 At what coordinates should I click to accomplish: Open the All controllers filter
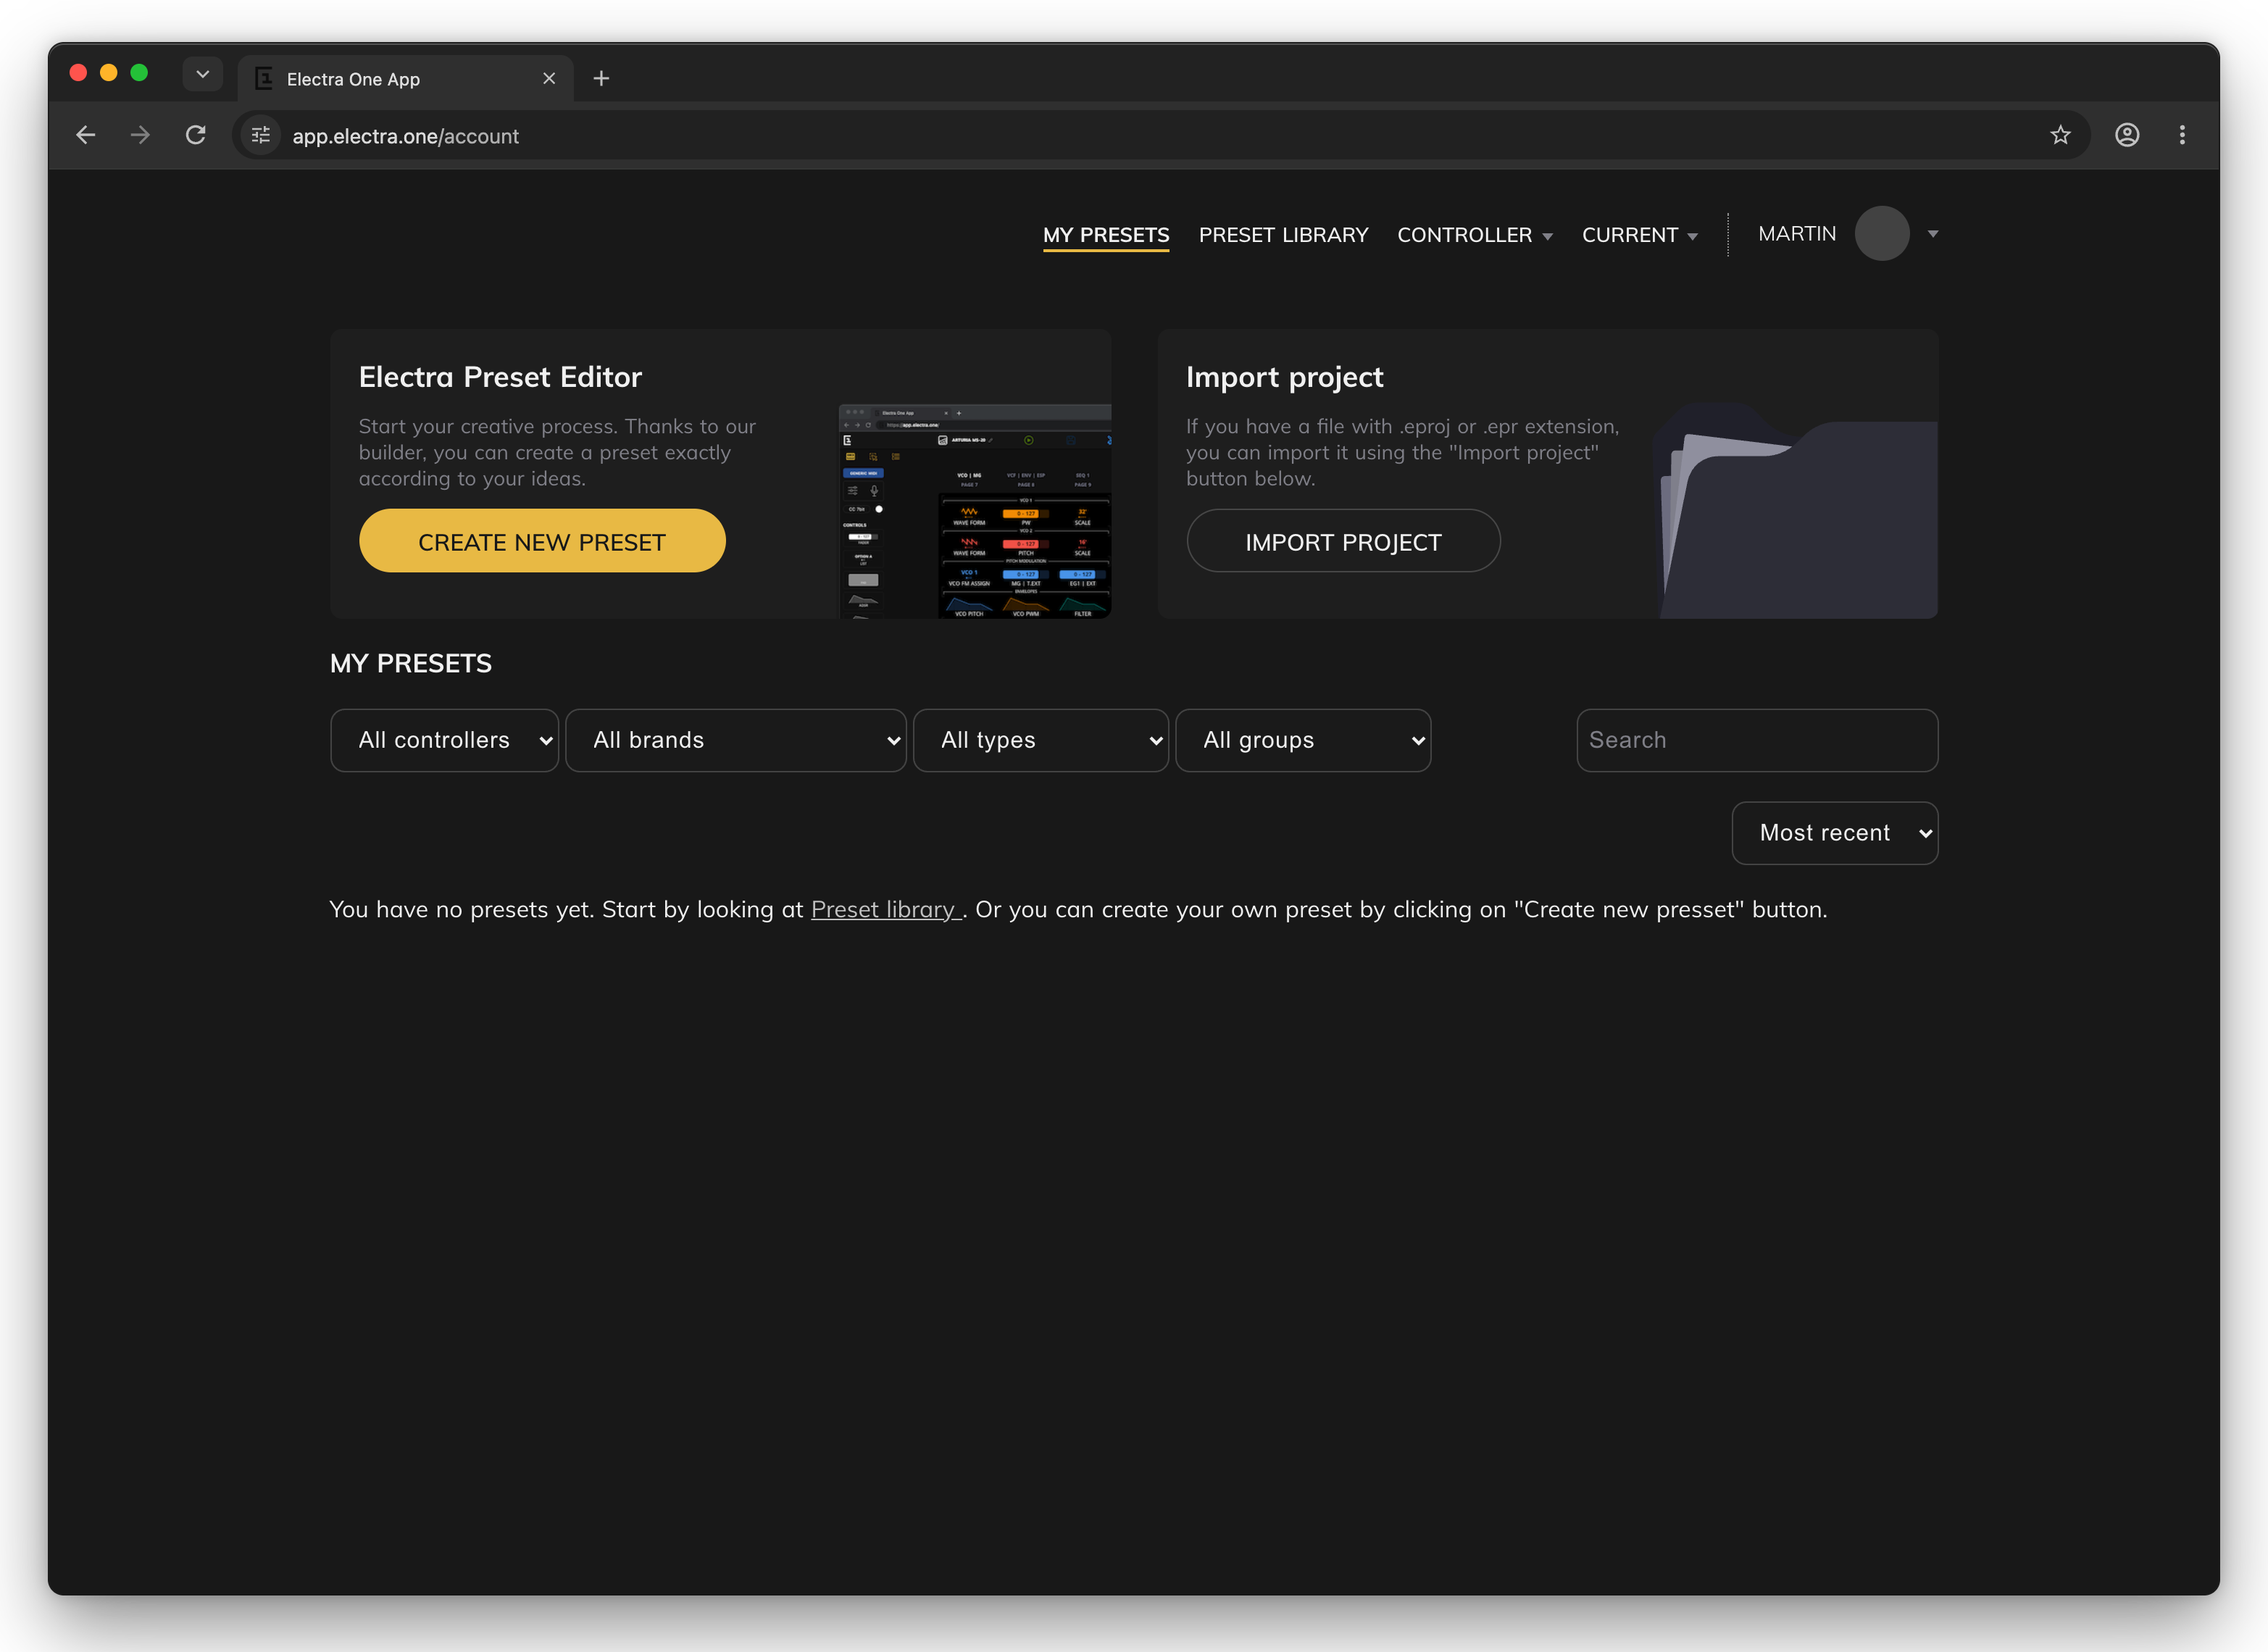(444, 740)
